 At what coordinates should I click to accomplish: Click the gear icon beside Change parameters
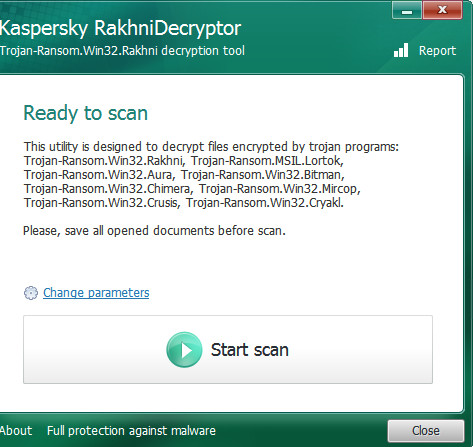click(31, 293)
